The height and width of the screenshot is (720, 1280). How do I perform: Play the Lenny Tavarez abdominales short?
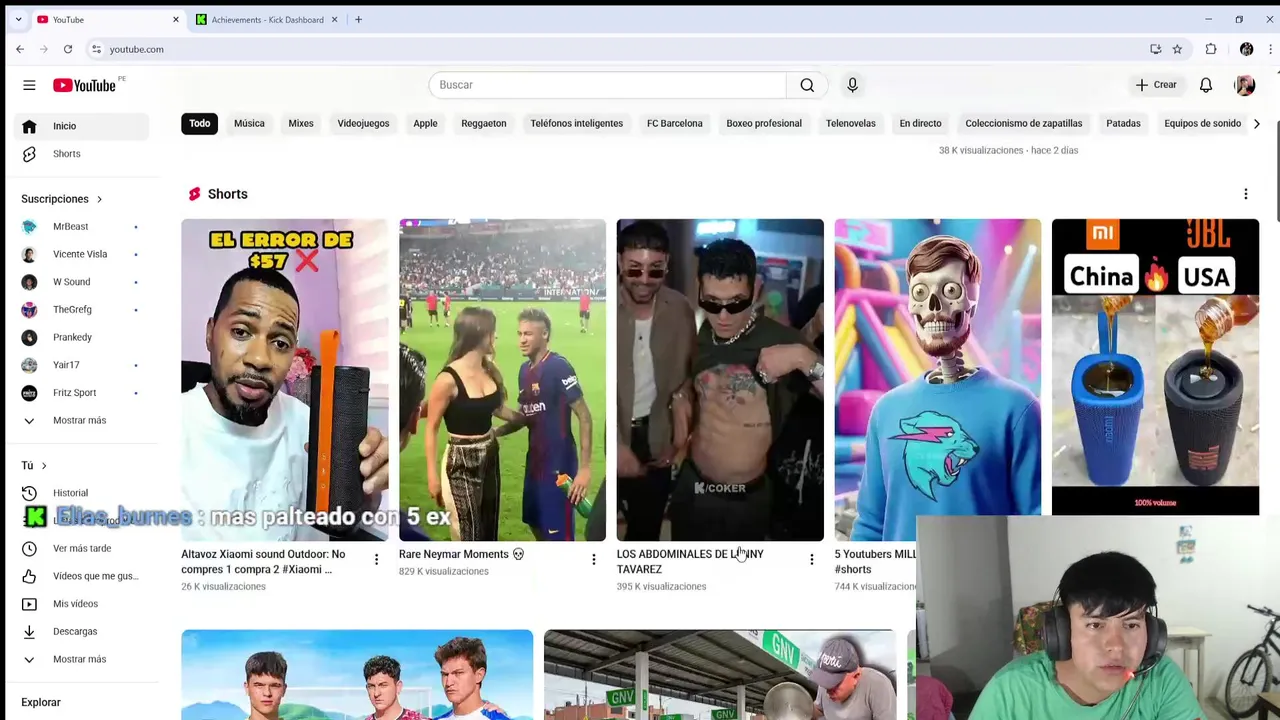click(x=720, y=380)
